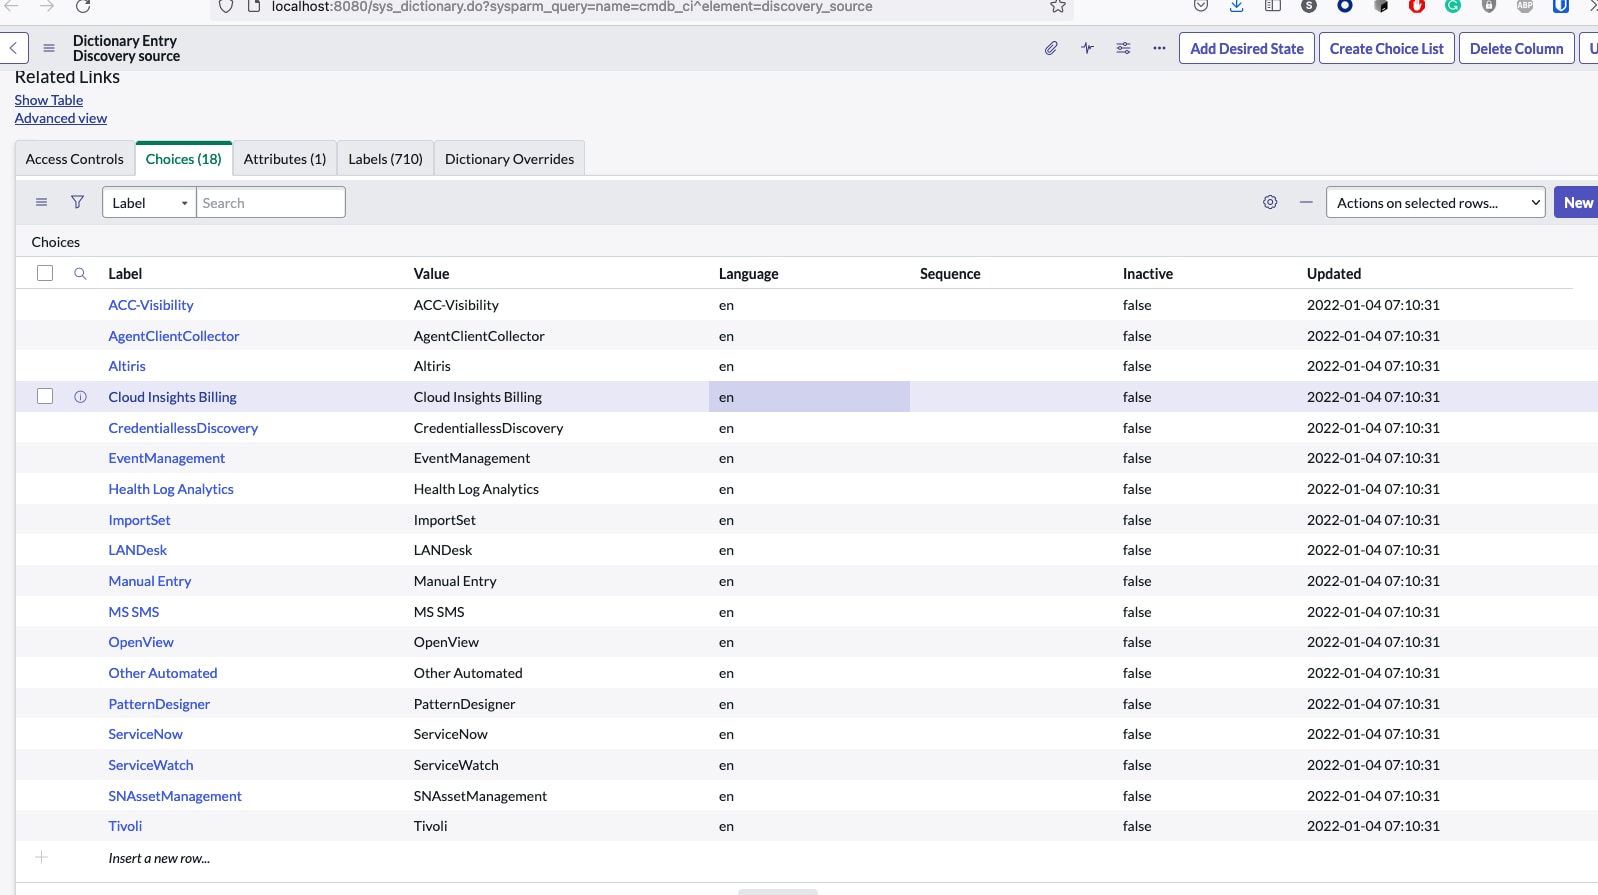
Task: Open browser downloads arrow icon
Action: 1237,6
